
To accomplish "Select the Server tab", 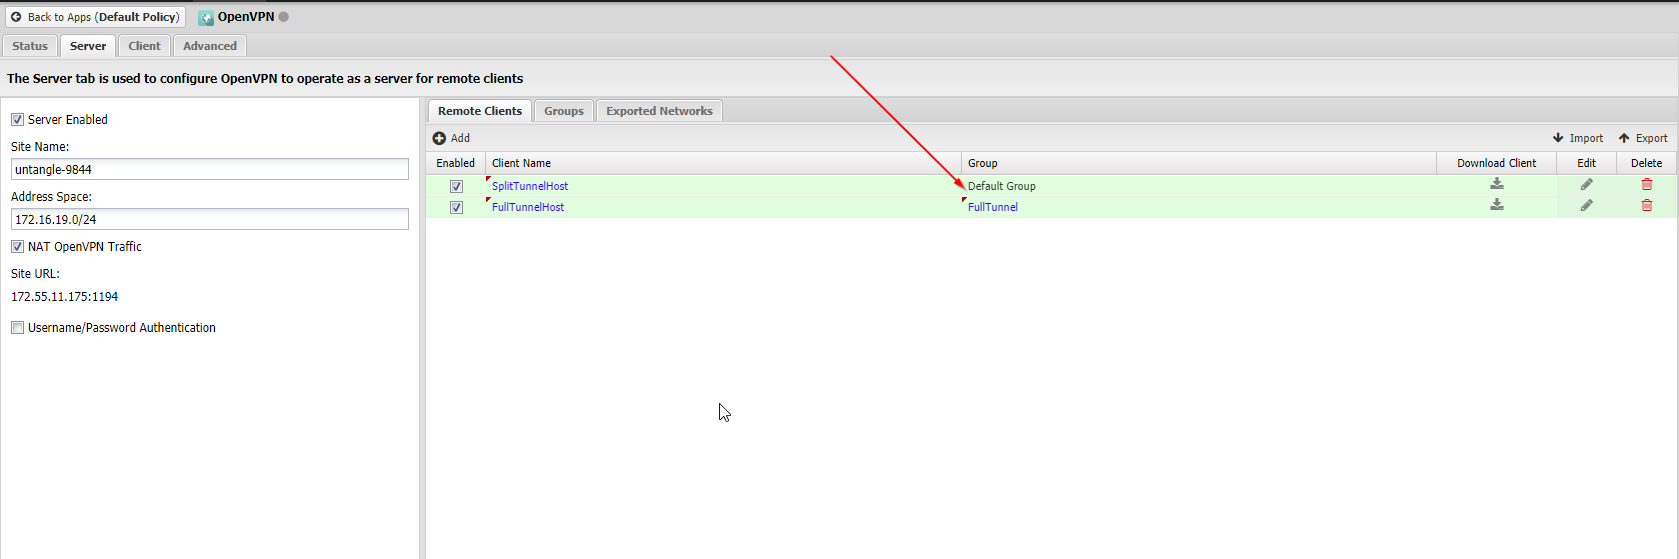I will pos(88,46).
